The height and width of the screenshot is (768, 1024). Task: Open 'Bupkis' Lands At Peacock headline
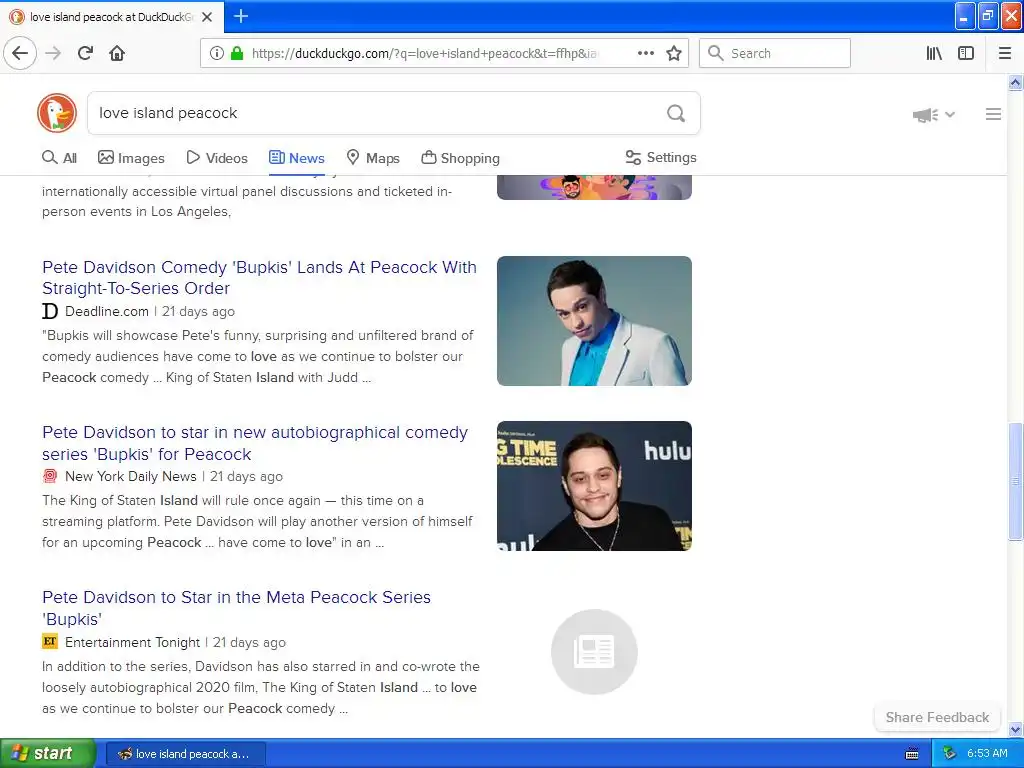tap(259, 278)
